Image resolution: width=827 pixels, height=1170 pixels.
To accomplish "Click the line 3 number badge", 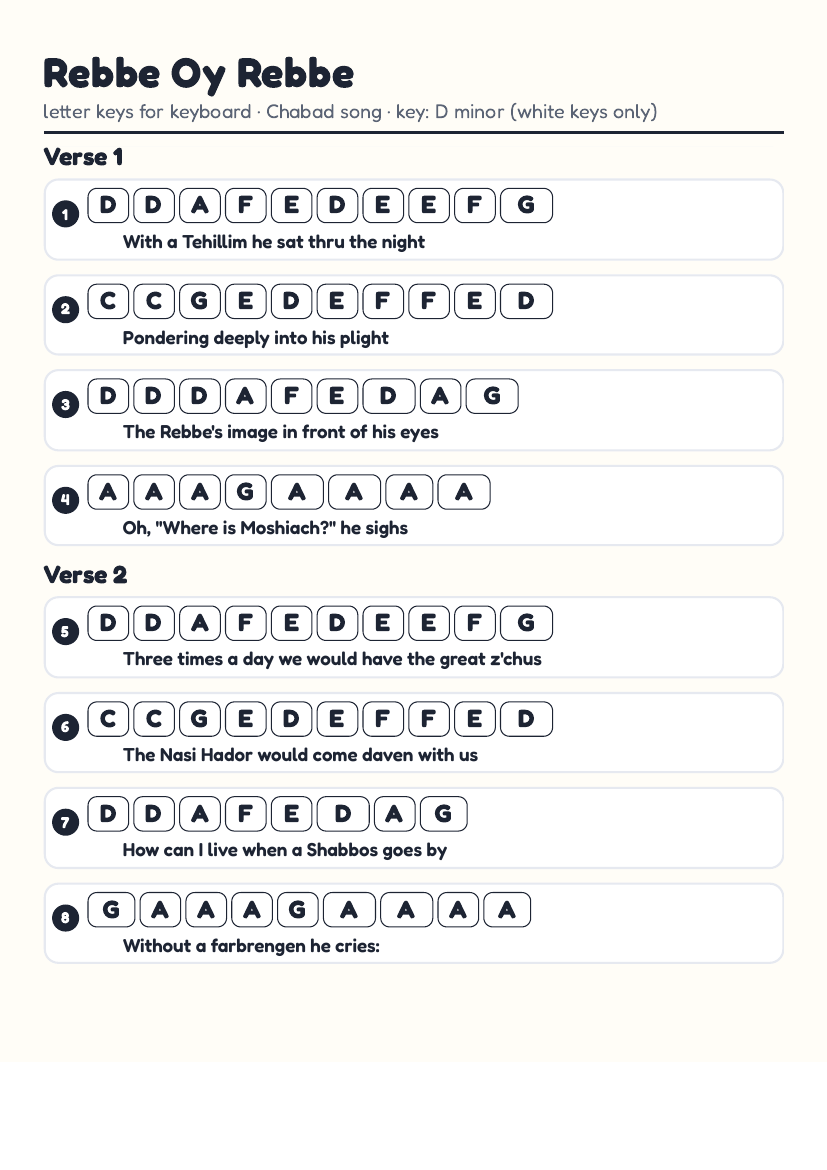I will point(66,404).
